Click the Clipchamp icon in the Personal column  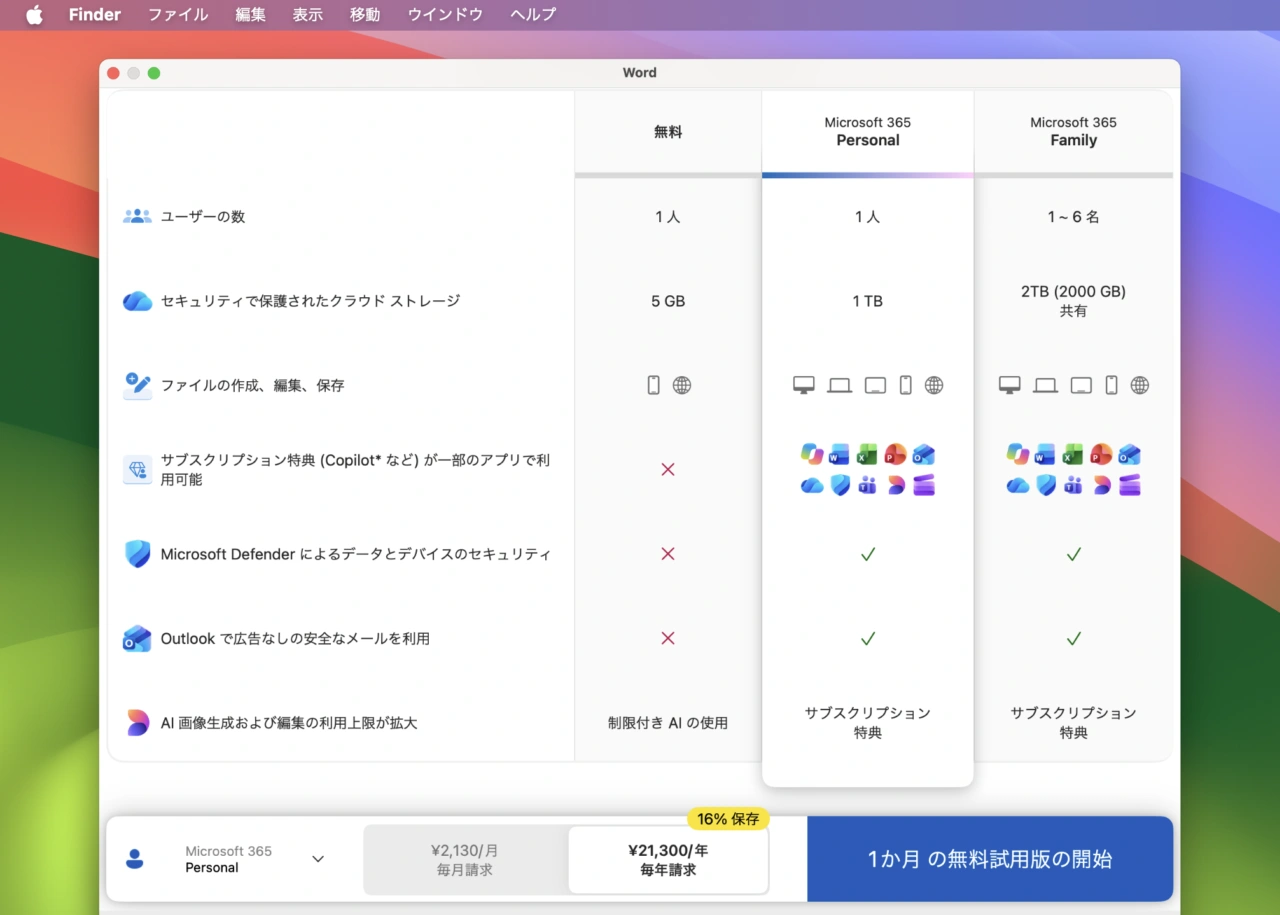924,485
